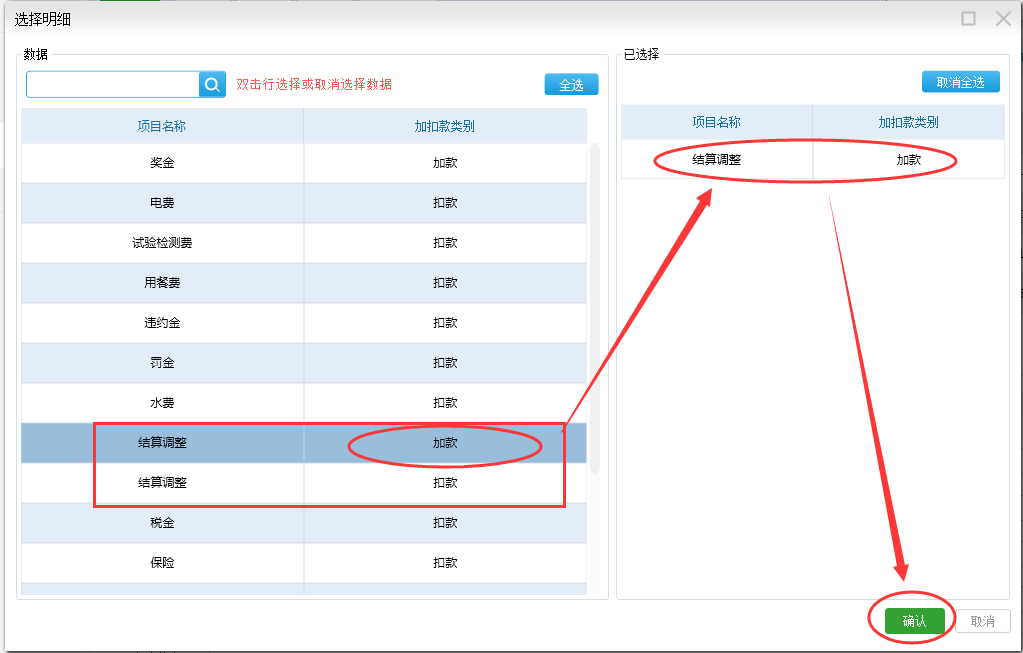Maximize the 选择明细 dialog window
1023x653 pixels.
point(968,18)
